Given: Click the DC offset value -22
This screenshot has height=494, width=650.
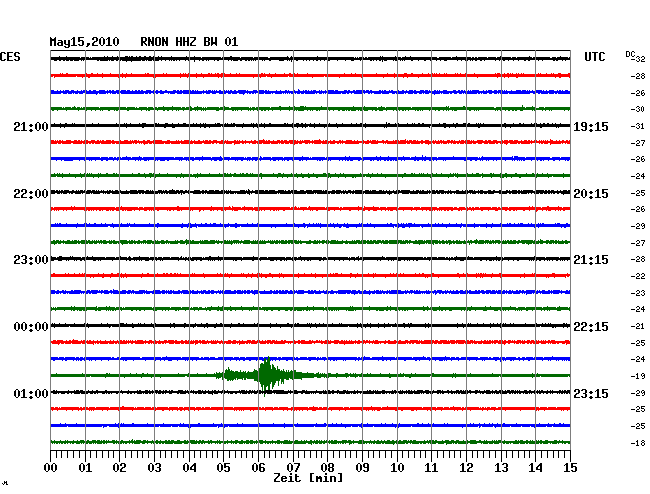Looking at the screenshot, I should pyautogui.click(x=638, y=276).
